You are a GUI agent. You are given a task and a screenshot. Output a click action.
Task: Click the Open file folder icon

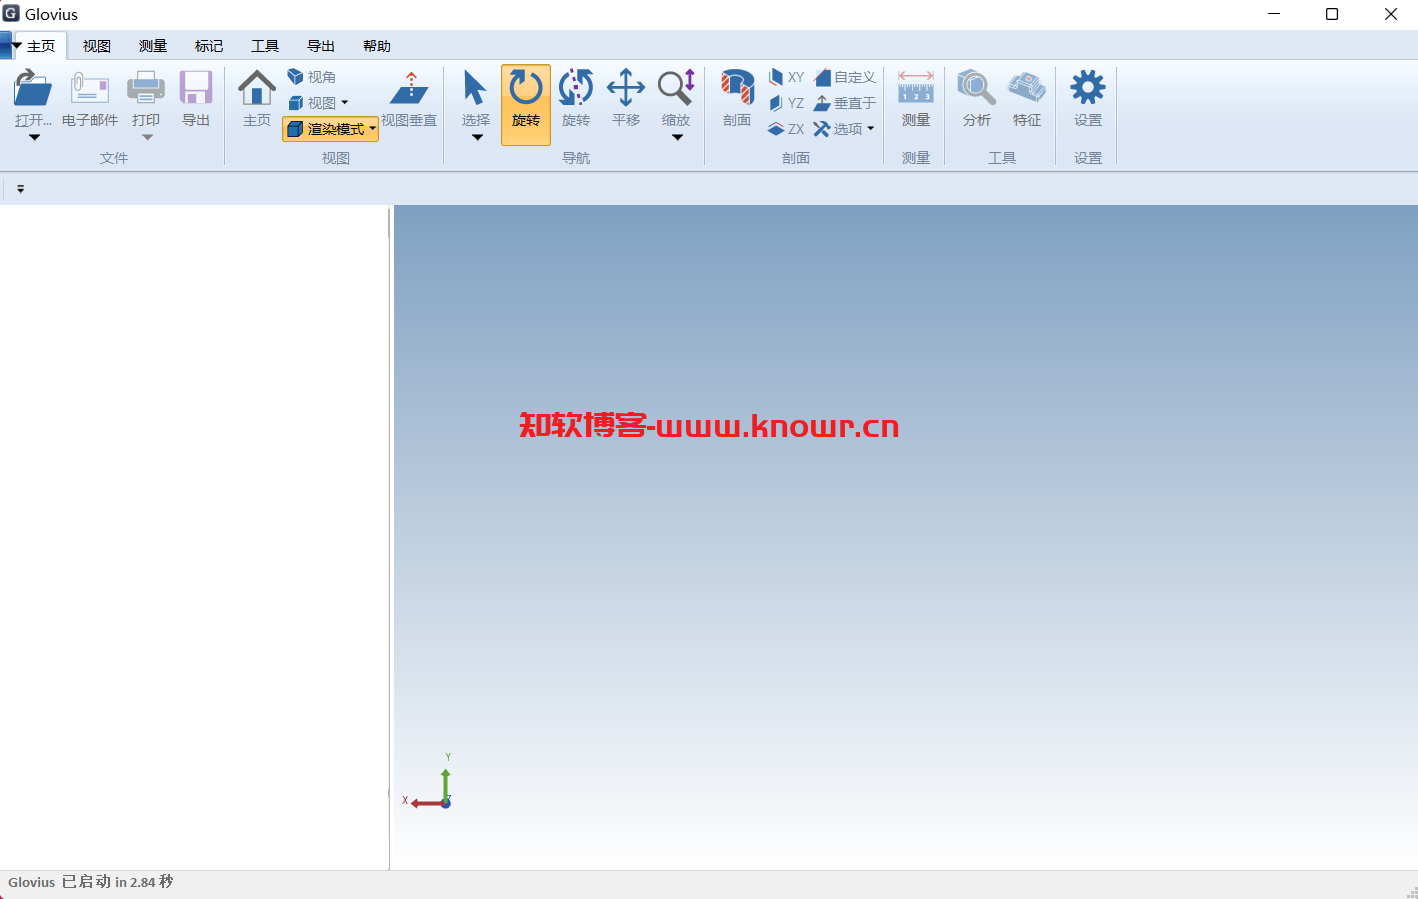coord(33,88)
